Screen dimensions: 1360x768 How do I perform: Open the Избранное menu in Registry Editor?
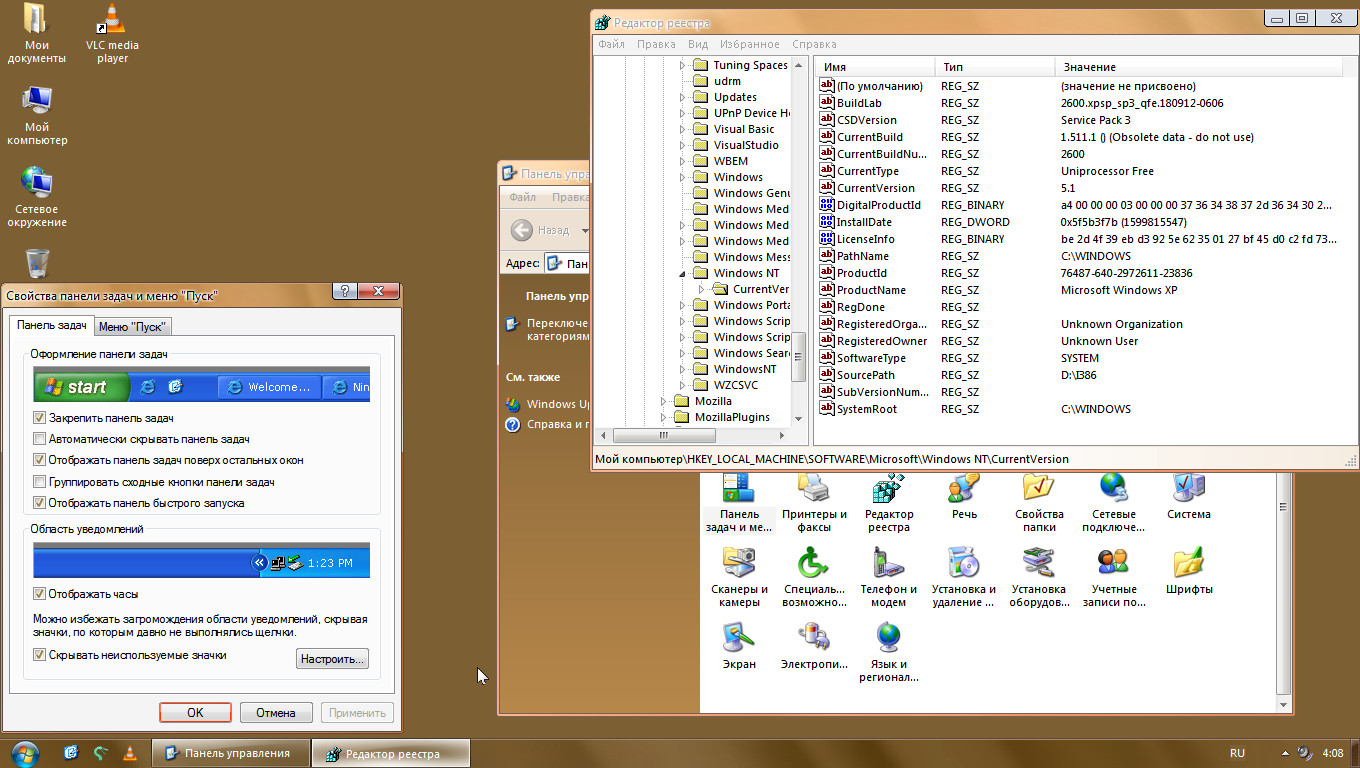coord(749,44)
